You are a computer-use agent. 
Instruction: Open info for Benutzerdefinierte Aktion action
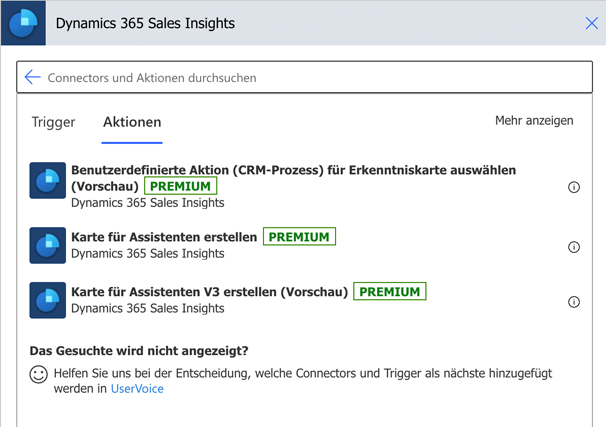click(574, 187)
